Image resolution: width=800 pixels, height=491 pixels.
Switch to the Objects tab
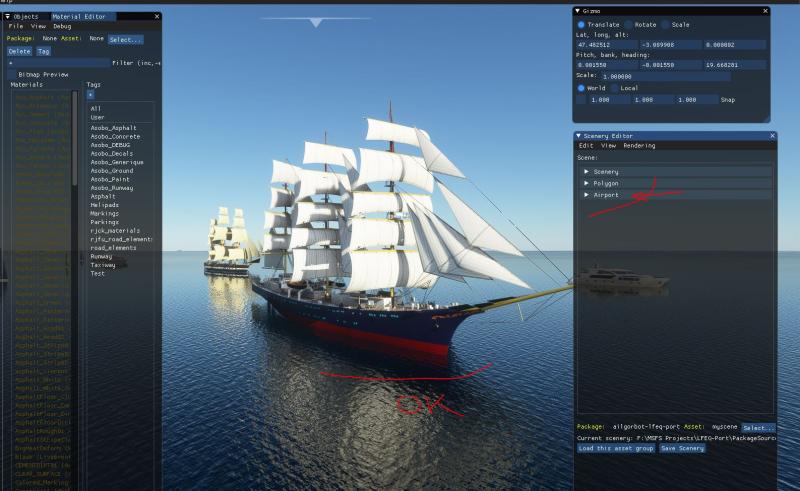click(x=26, y=16)
